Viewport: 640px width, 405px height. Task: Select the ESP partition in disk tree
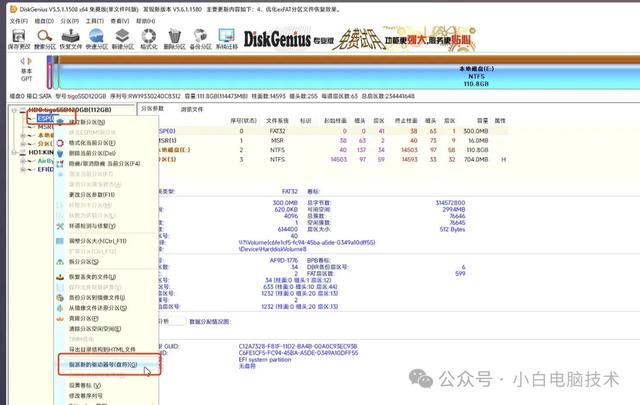click(x=45, y=118)
